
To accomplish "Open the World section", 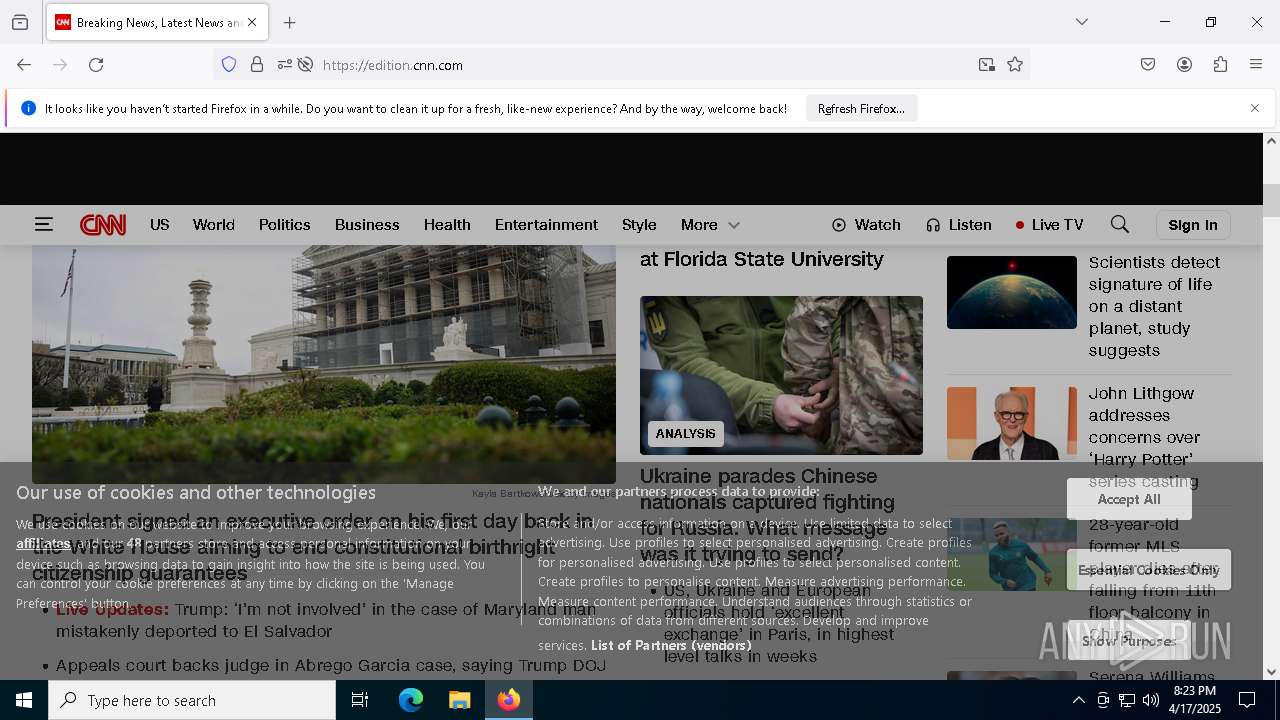I will pos(214,225).
